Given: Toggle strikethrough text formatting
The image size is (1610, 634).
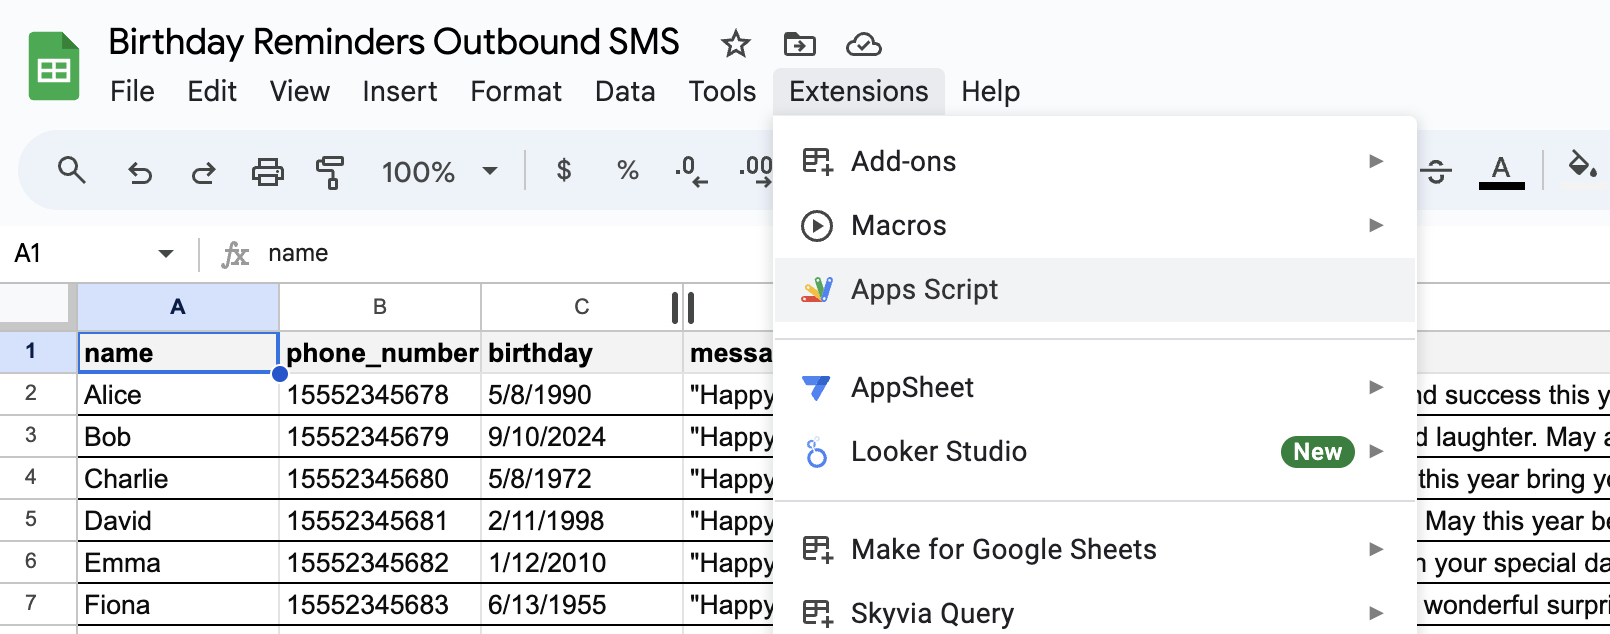Looking at the screenshot, I should pos(1437,171).
